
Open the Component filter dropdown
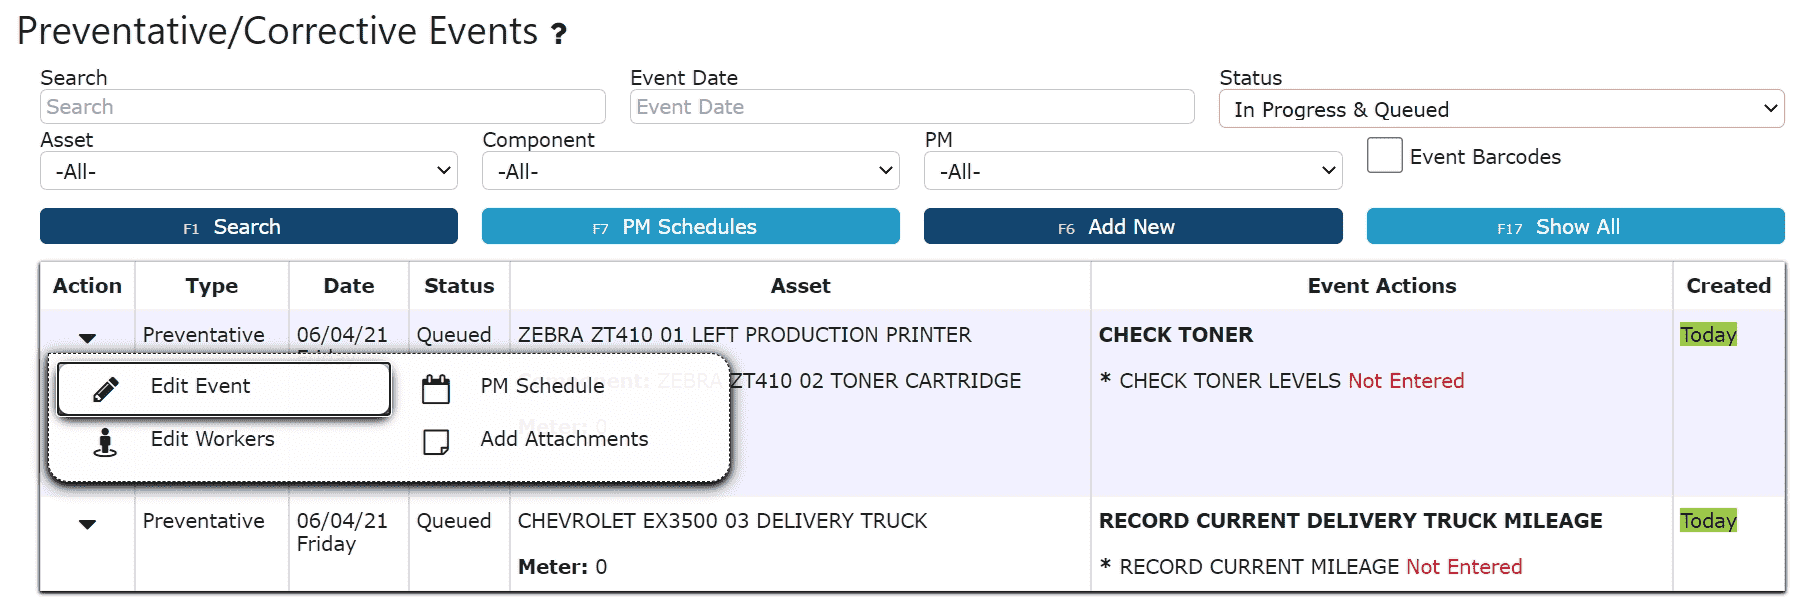click(x=691, y=171)
